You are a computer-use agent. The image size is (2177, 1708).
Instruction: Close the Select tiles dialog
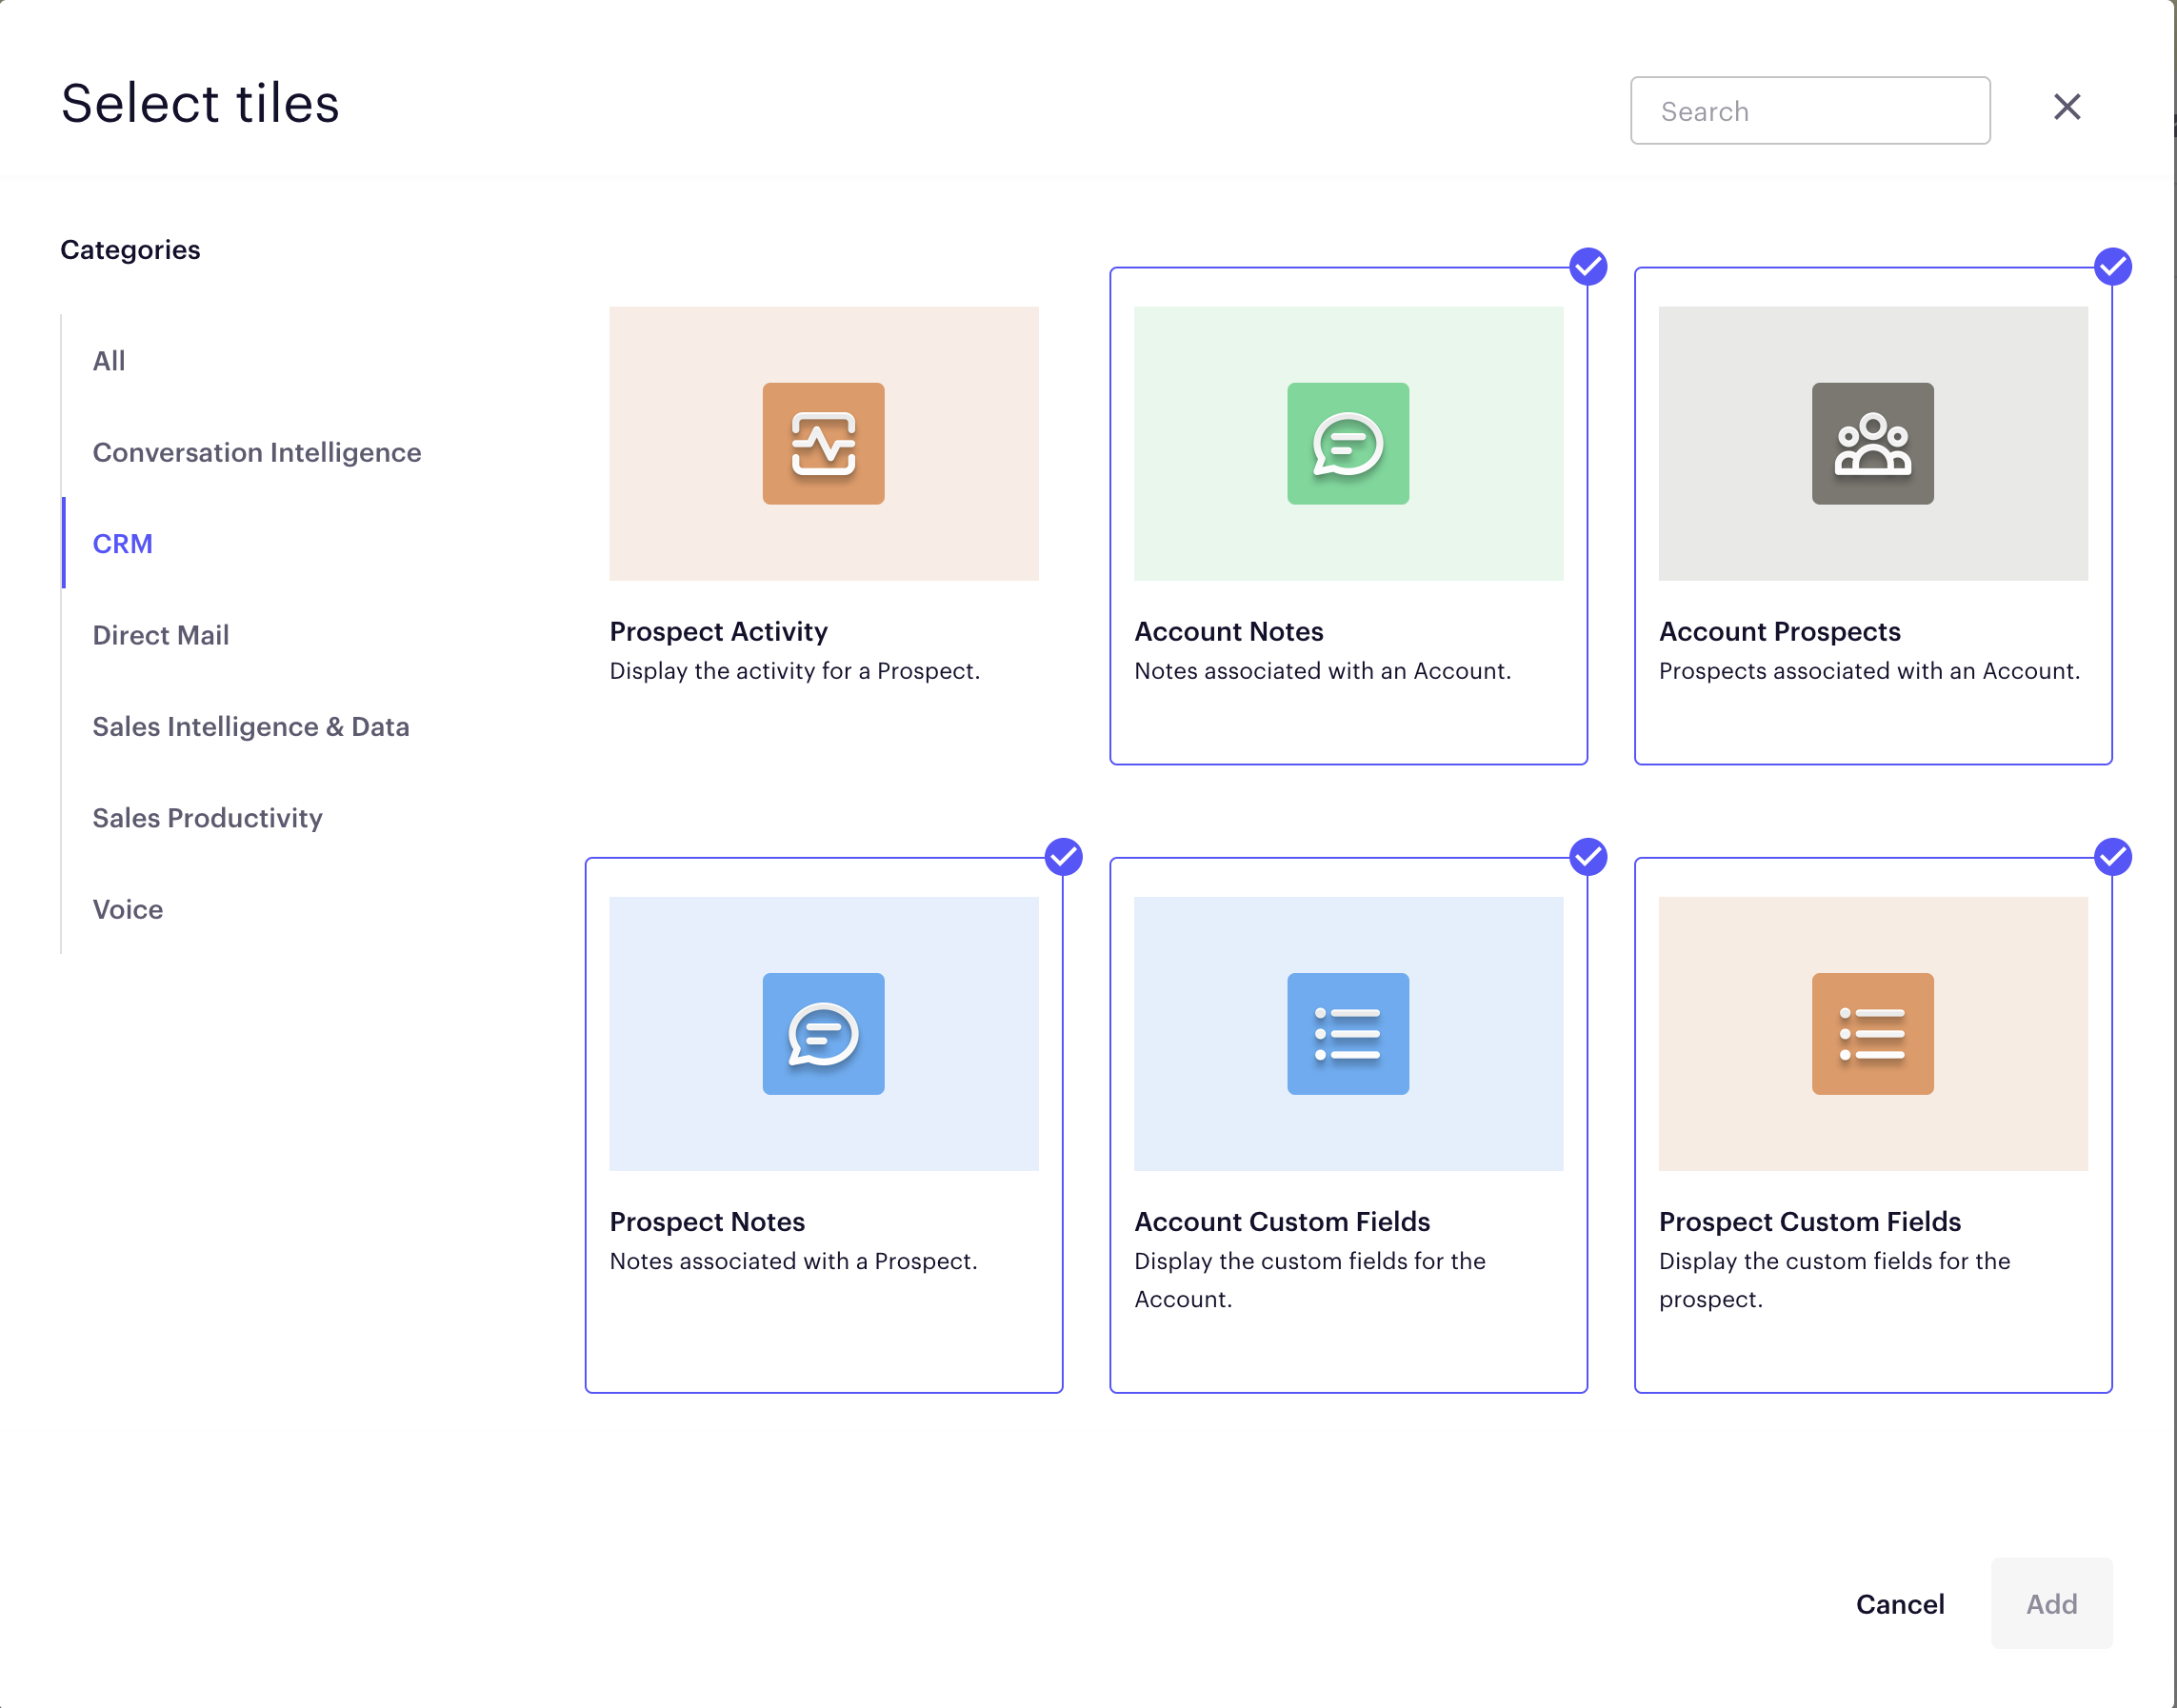point(2066,106)
